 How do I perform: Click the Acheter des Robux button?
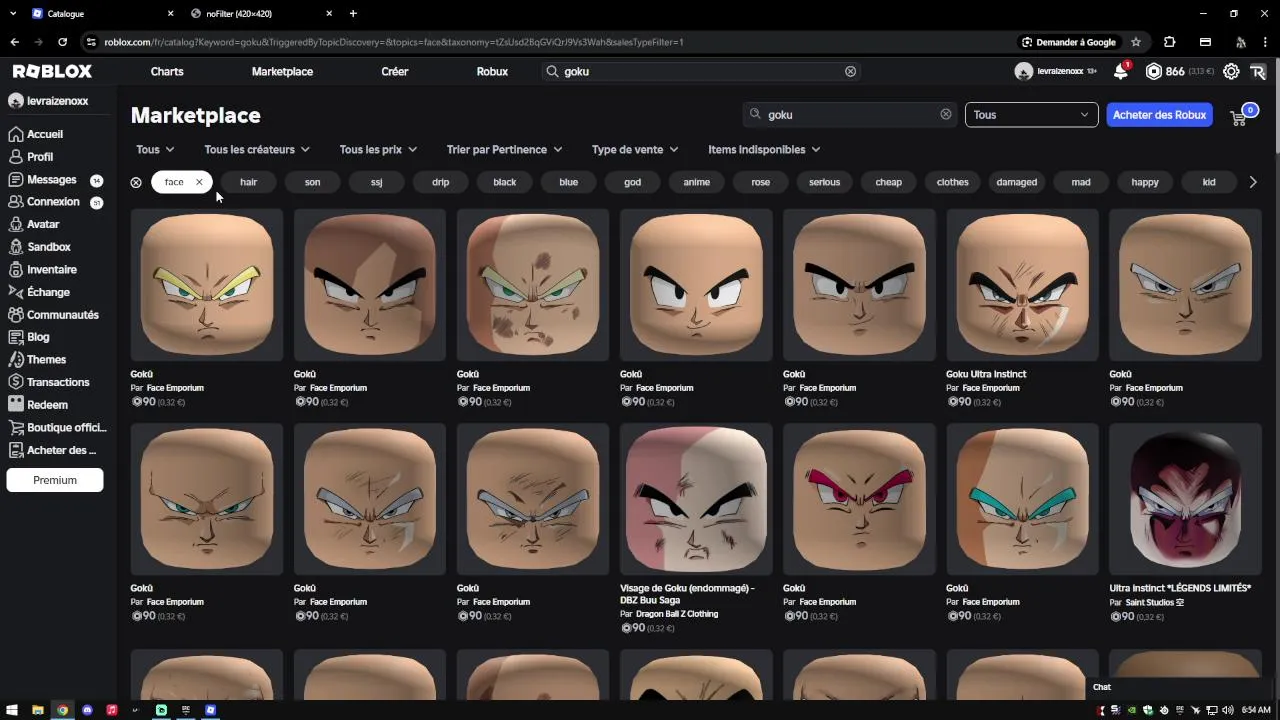pos(1159,115)
